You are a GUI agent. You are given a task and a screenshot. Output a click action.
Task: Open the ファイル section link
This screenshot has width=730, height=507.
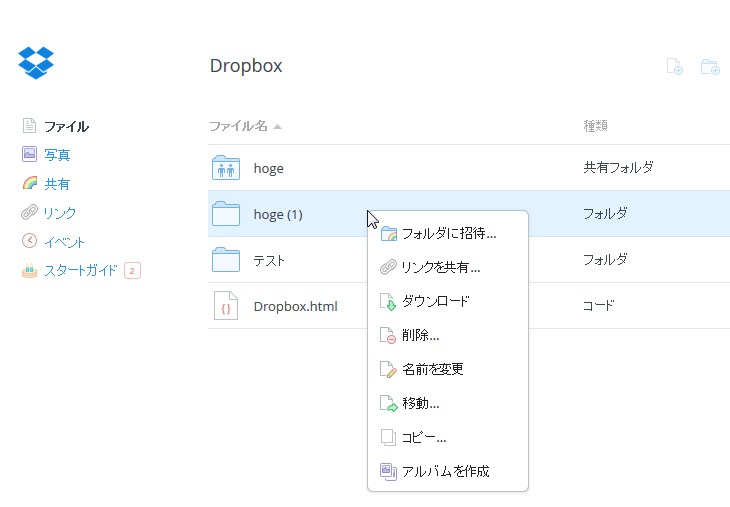coord(66,126)
